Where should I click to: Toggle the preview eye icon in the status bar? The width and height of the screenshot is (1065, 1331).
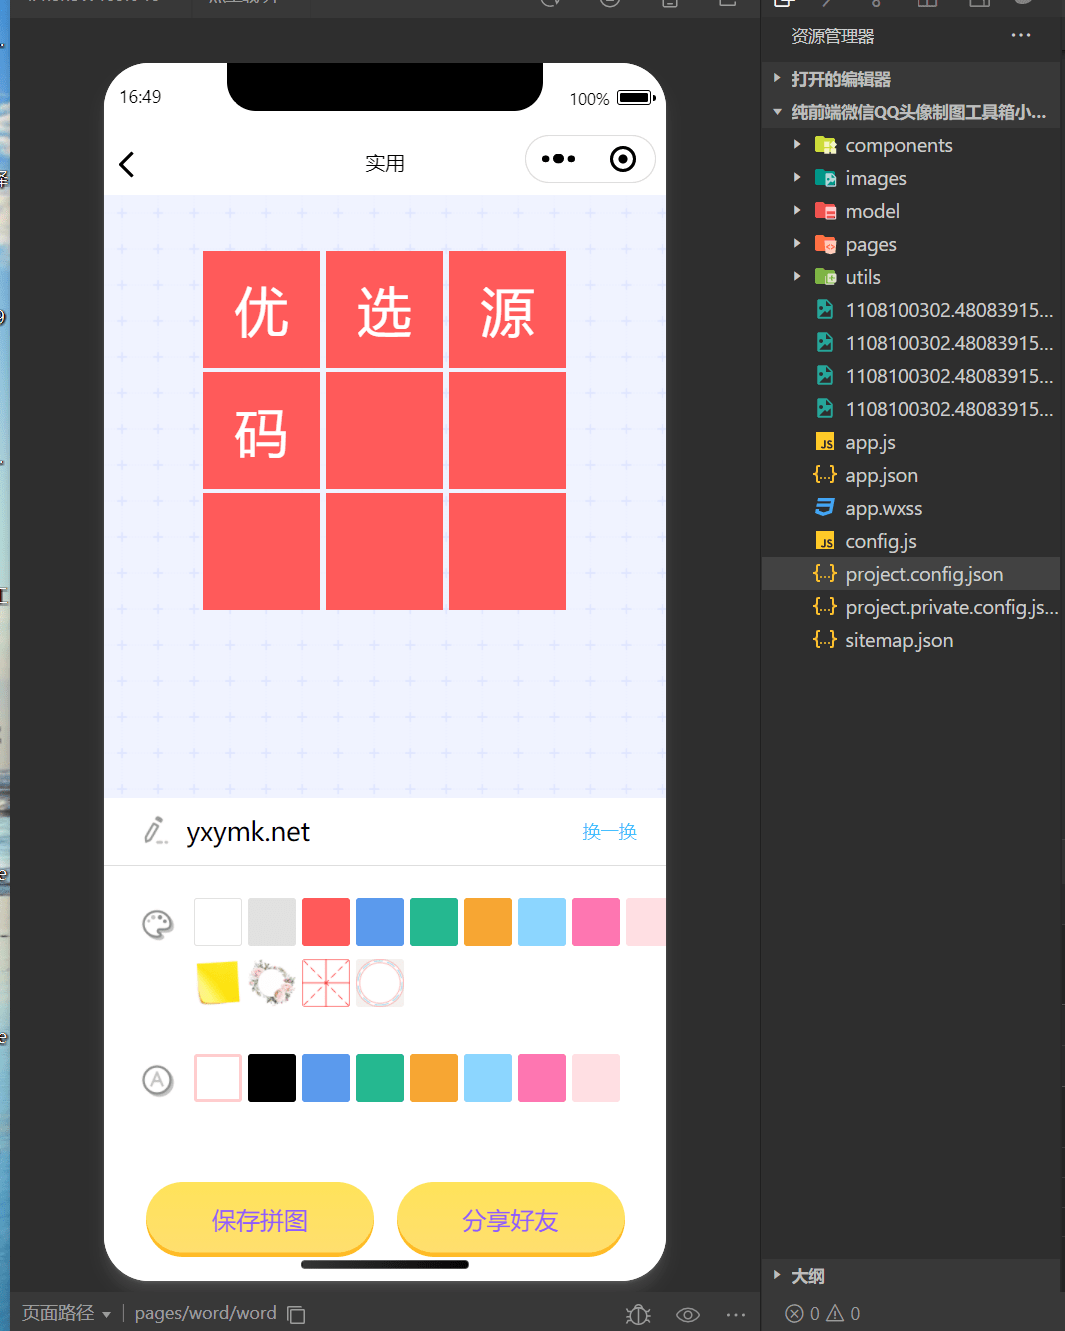[x=688, y=1314]
